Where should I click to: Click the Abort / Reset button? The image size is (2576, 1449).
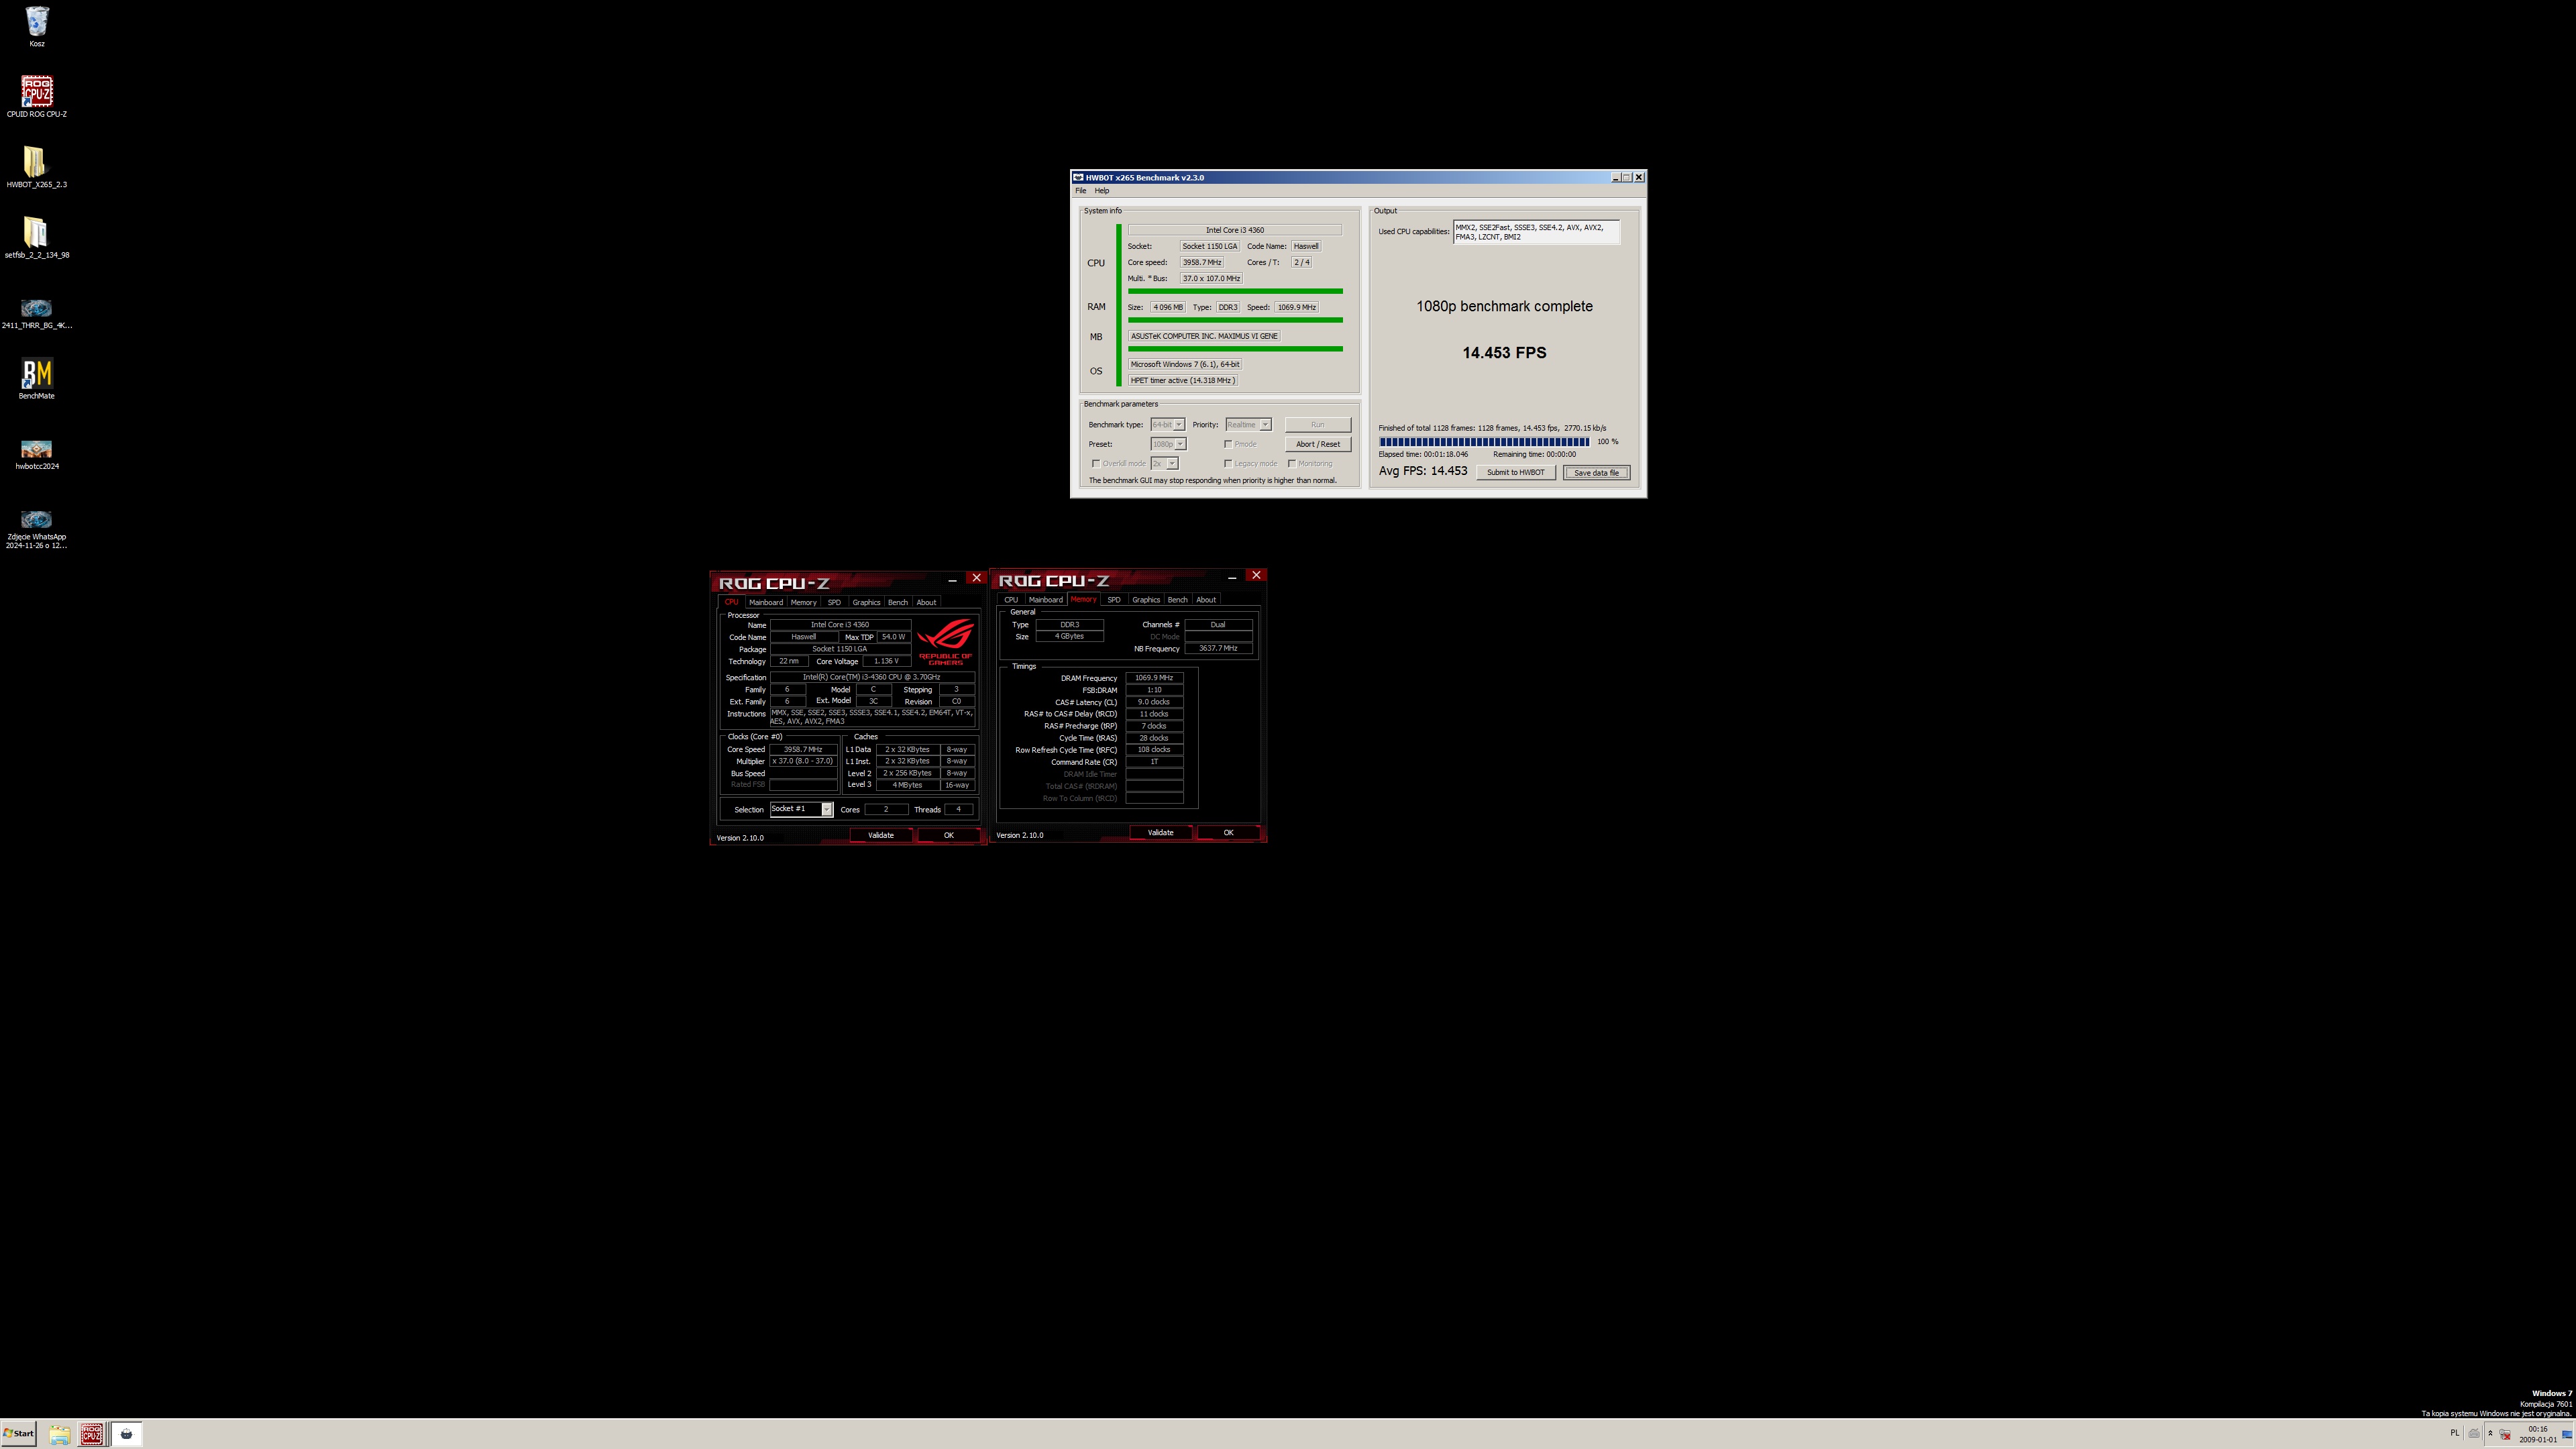click(x=1318, y=444)
